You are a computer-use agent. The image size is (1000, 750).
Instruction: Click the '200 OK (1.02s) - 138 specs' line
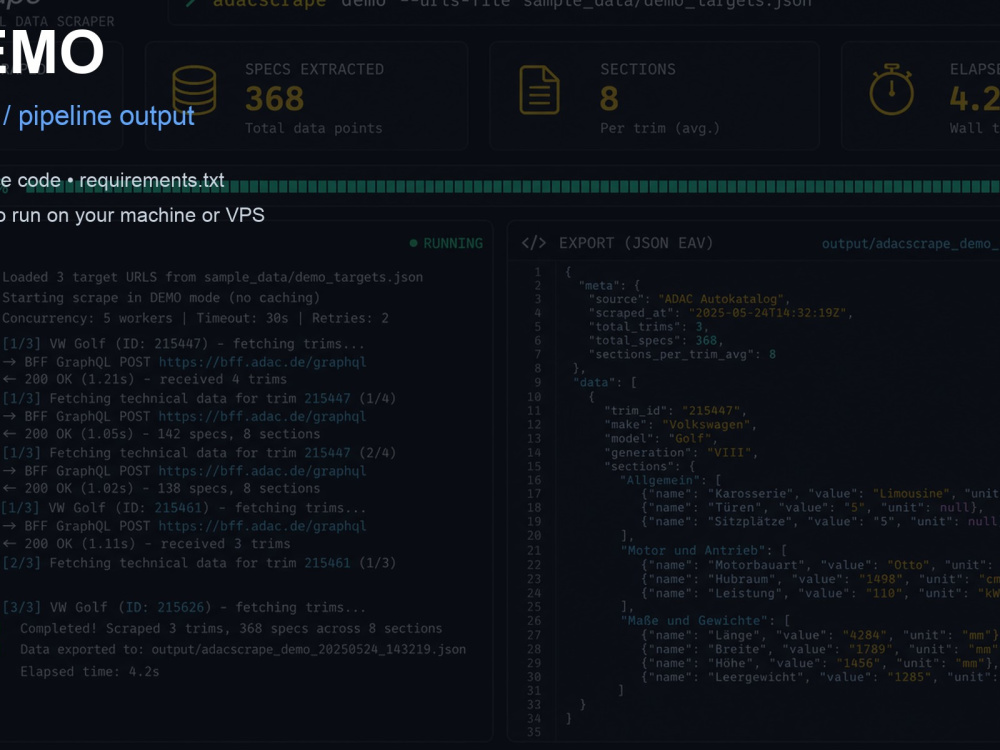click(x=161, y=488)
